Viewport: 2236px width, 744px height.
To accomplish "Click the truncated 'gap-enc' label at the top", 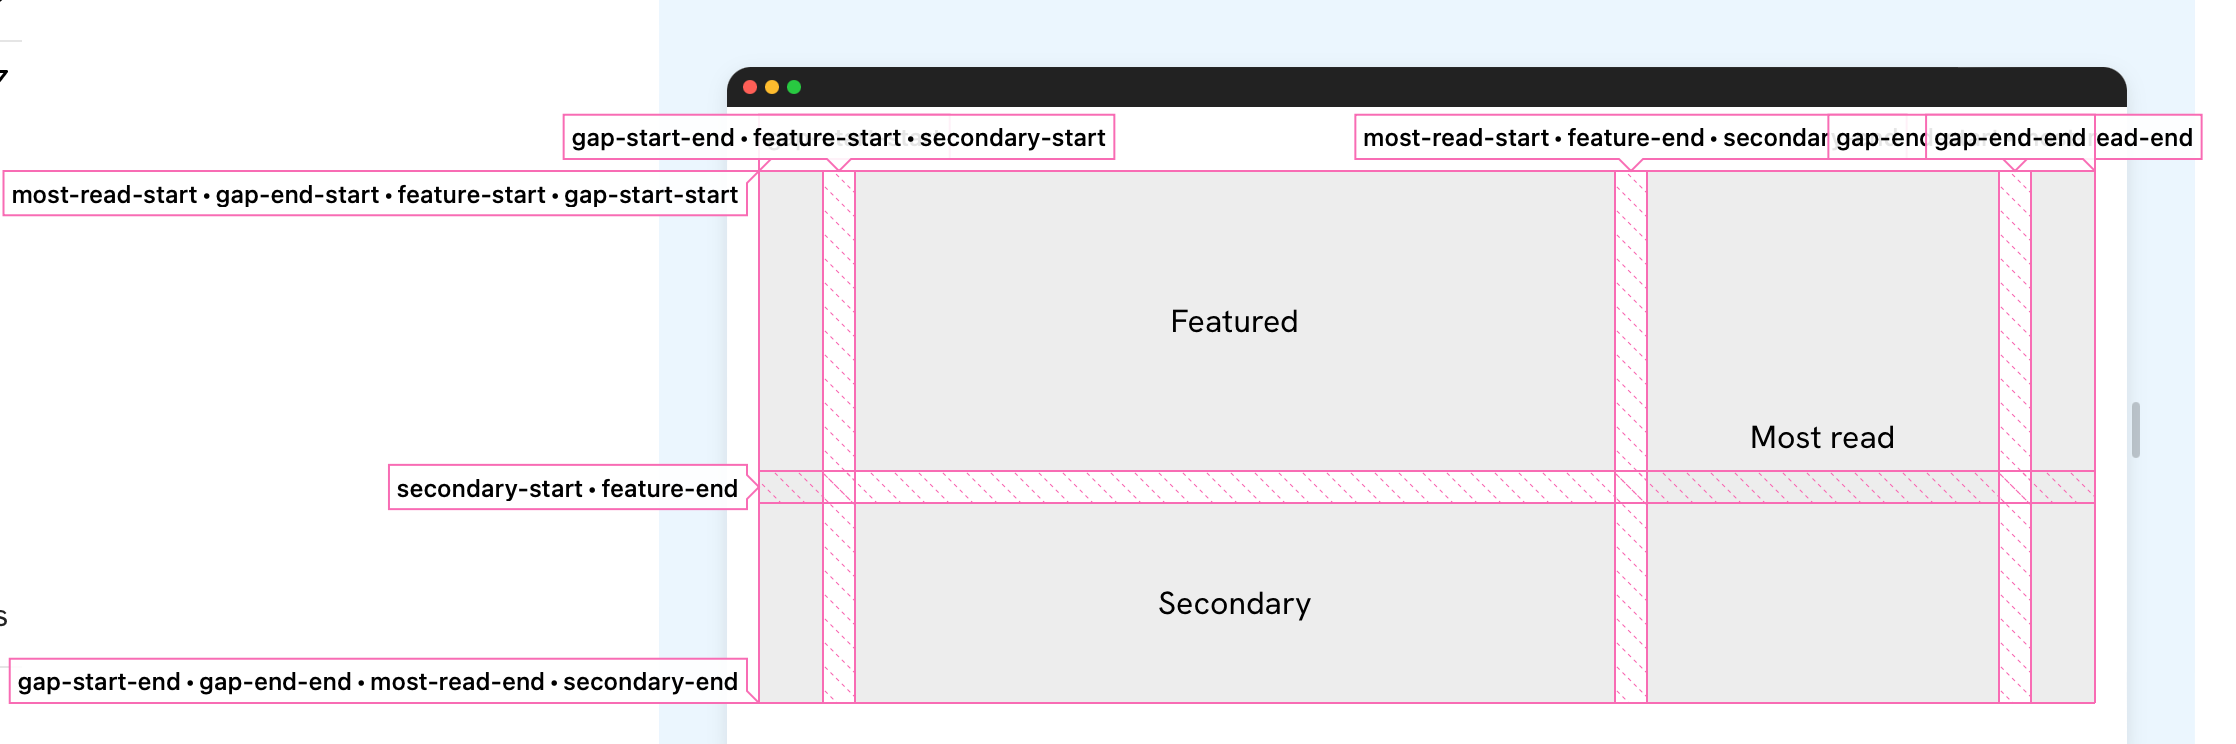I will click(1877, 138).
